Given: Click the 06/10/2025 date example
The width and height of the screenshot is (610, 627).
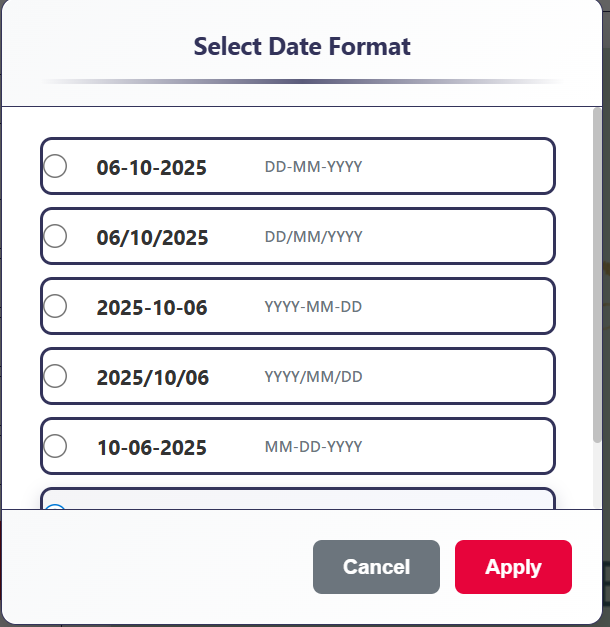Looking at the screenshot, I should point(153,237).
